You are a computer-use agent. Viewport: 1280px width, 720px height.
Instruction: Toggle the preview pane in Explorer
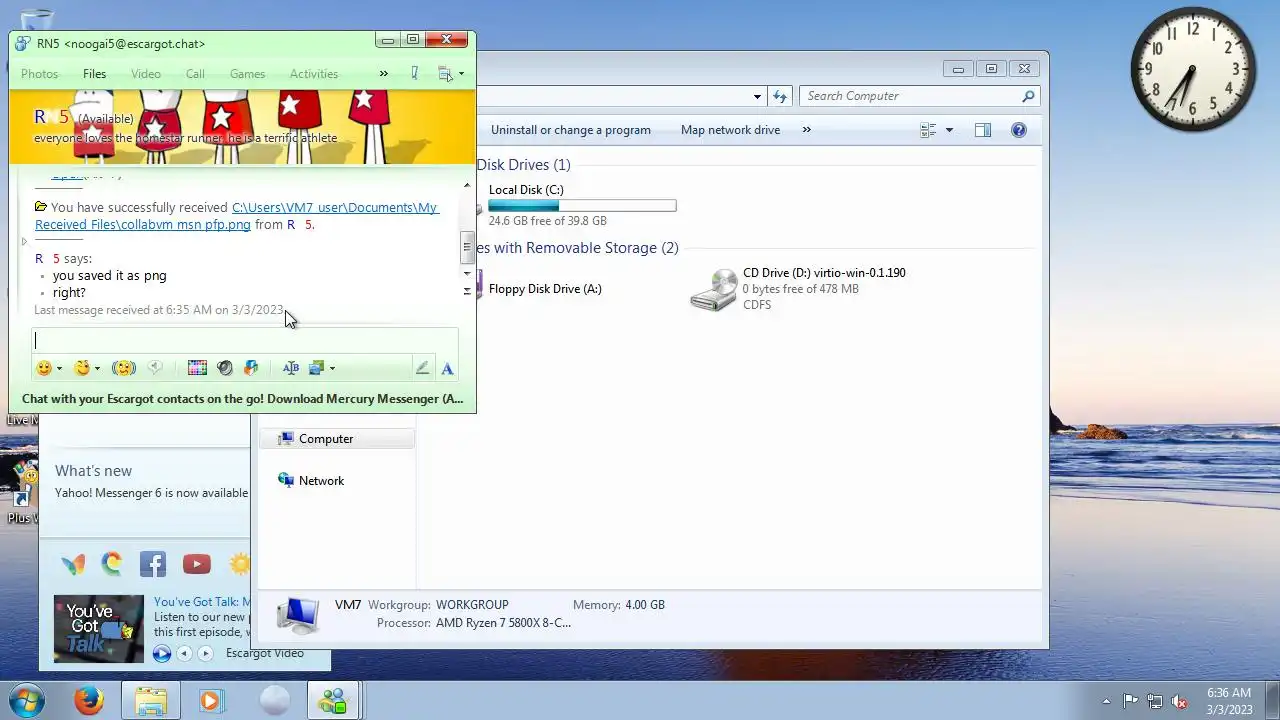983,130
